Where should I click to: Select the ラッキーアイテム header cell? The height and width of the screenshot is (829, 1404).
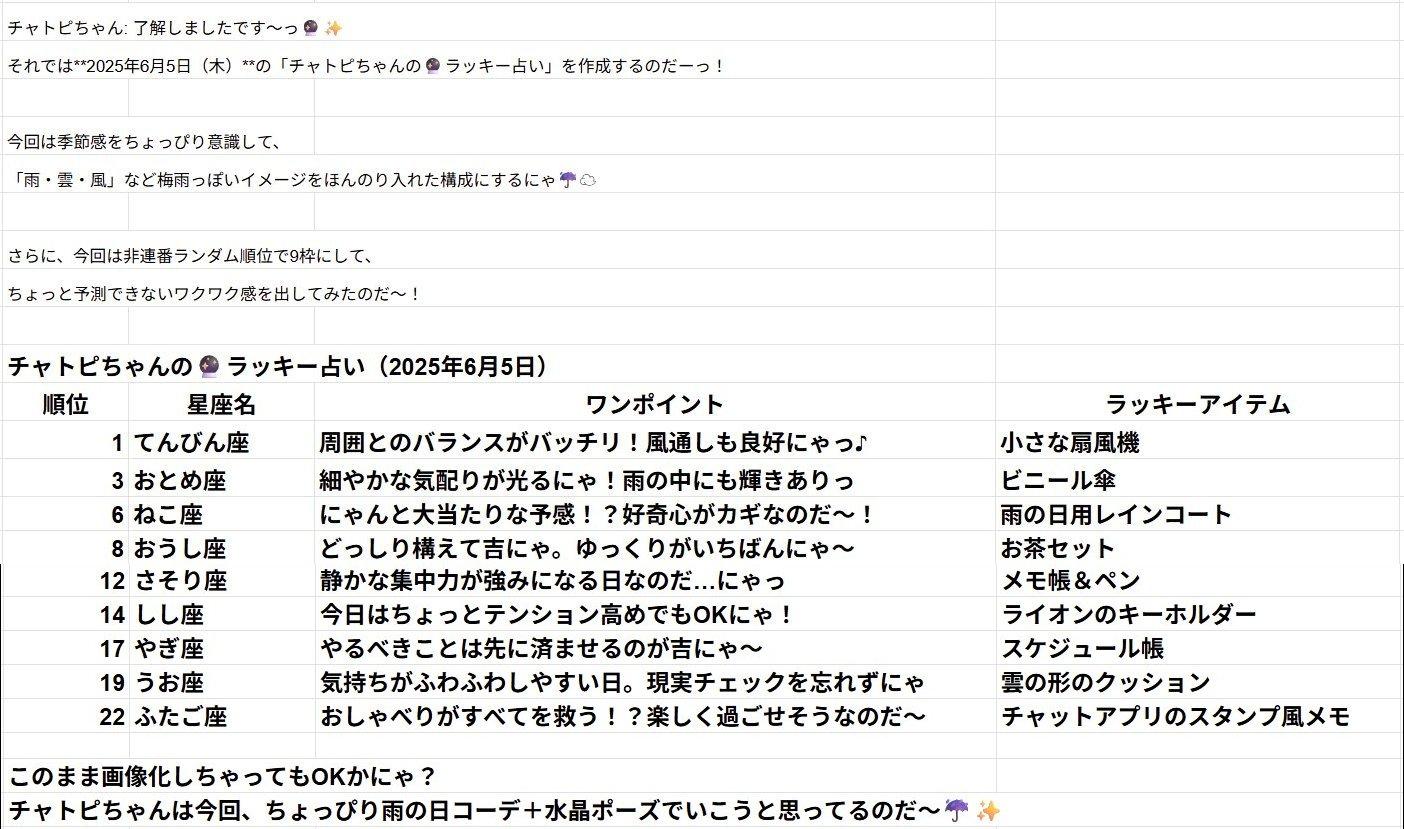(1198, 404)
